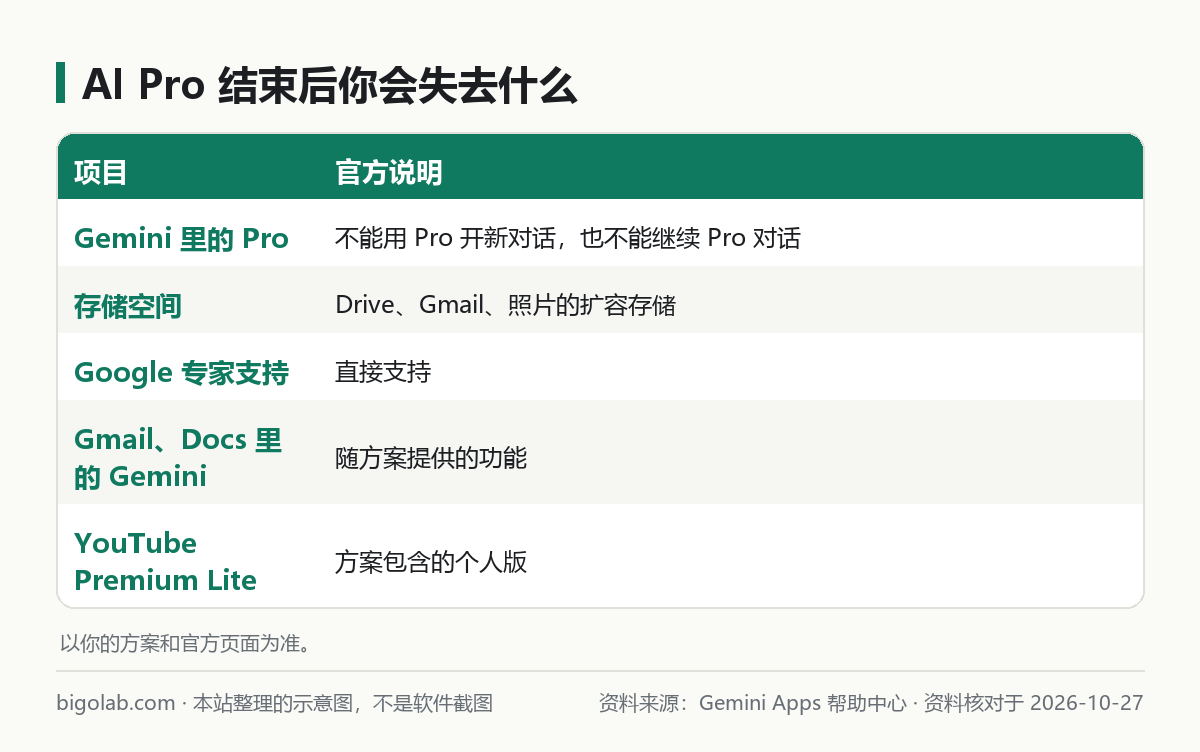Click the footer text "资料来源：Gemini Apps 帮助中心 · 资料核对于 2026-10-27"

[871, 703]
